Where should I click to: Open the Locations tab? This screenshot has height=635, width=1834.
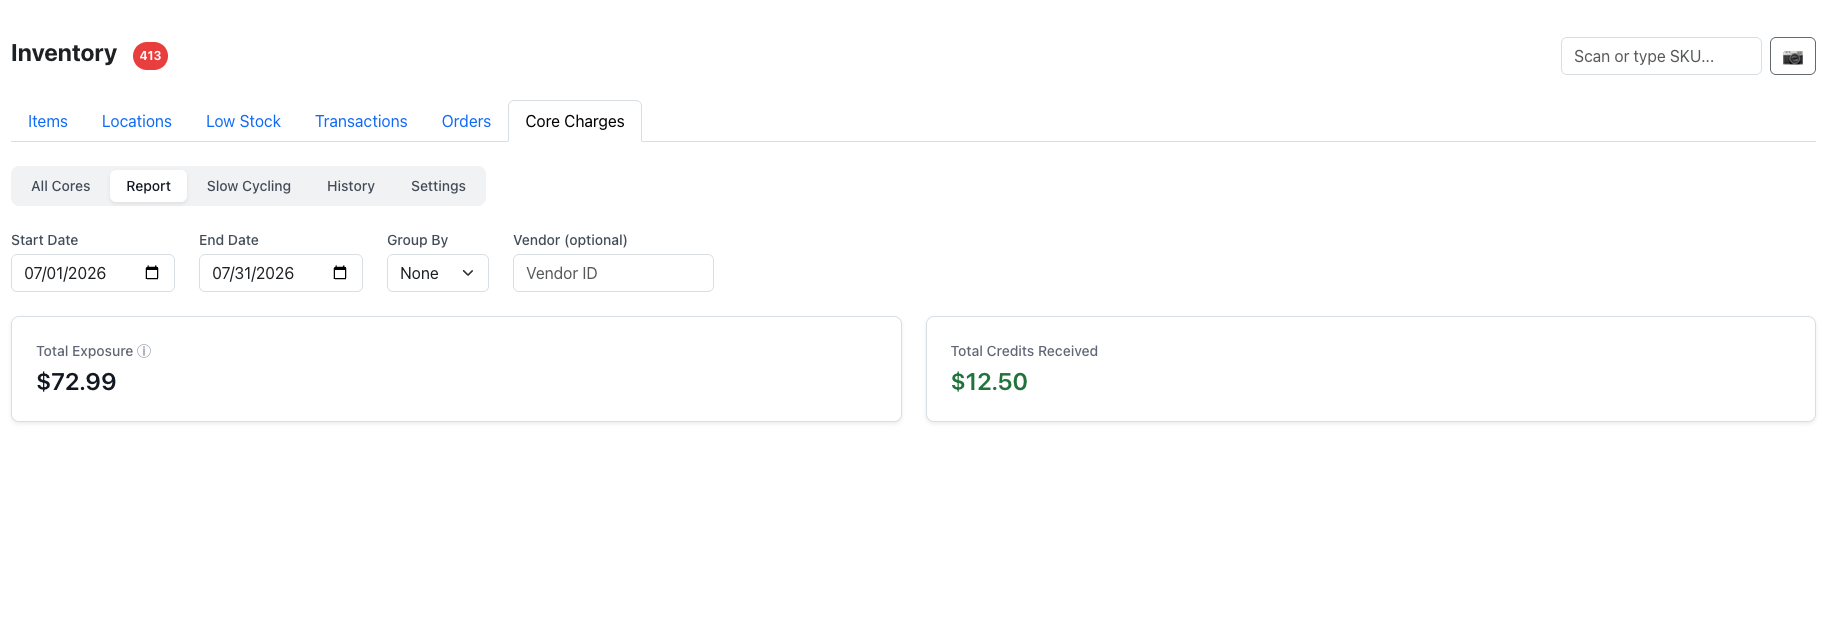click(x=137, y=121)
